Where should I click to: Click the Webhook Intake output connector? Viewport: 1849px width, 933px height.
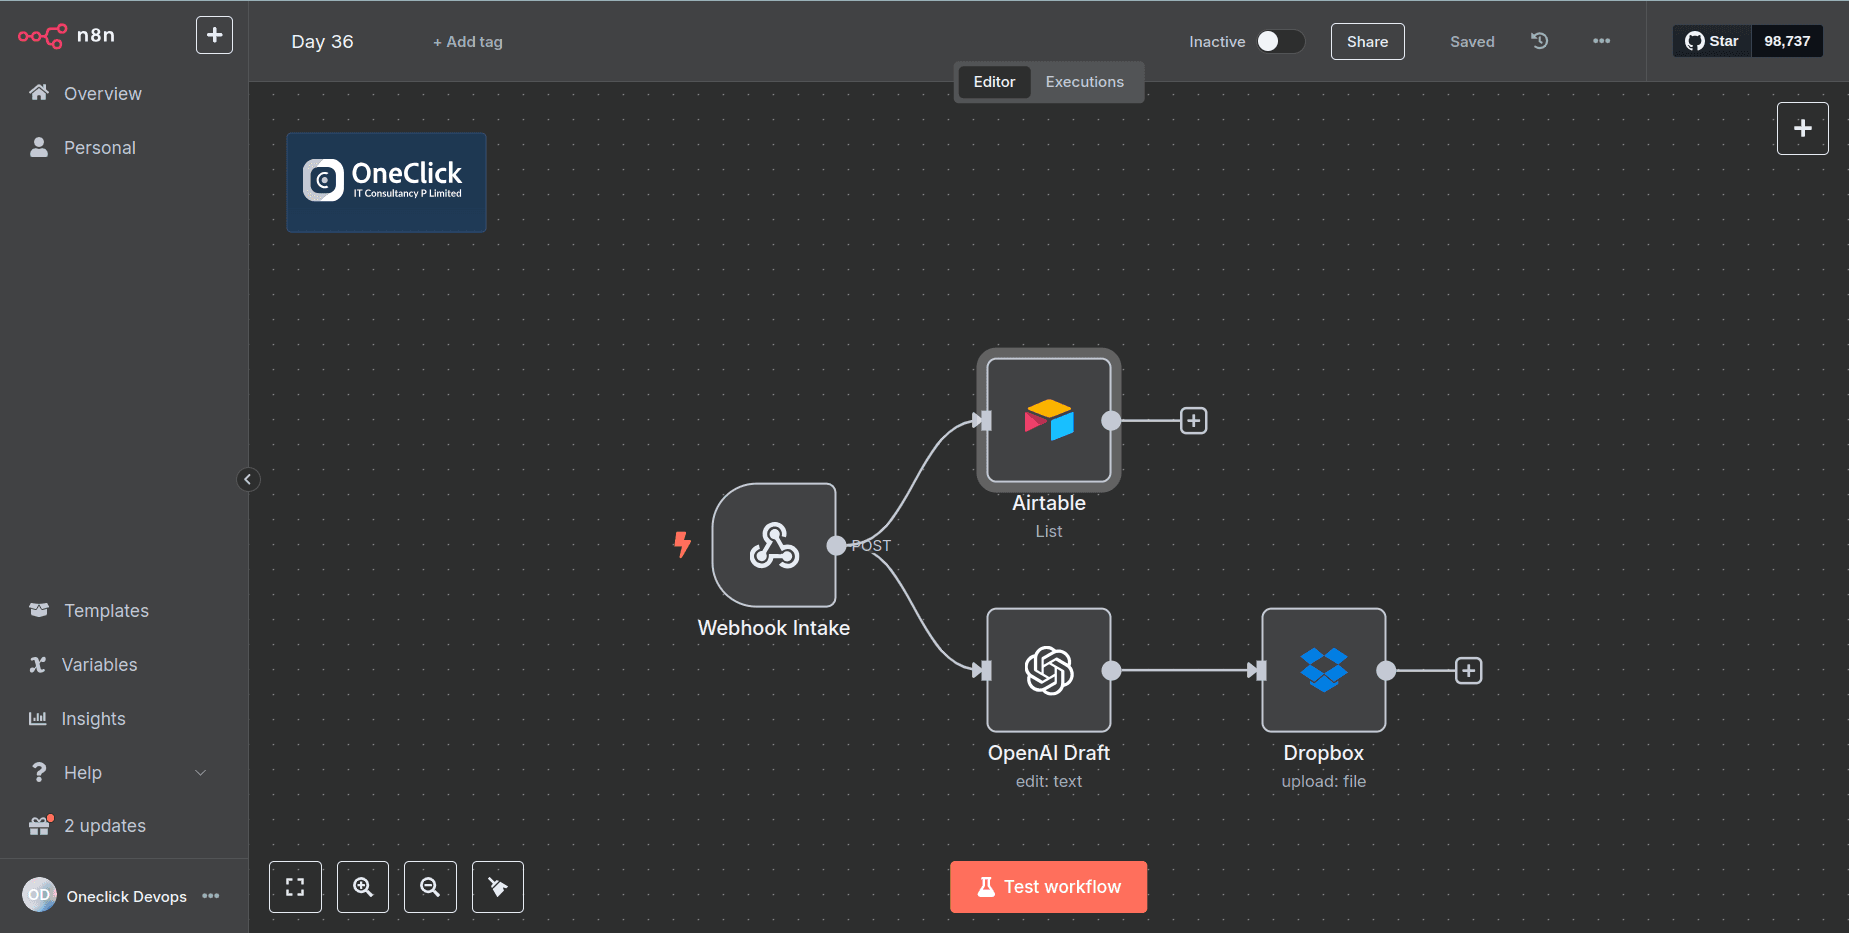coord(836,545)
